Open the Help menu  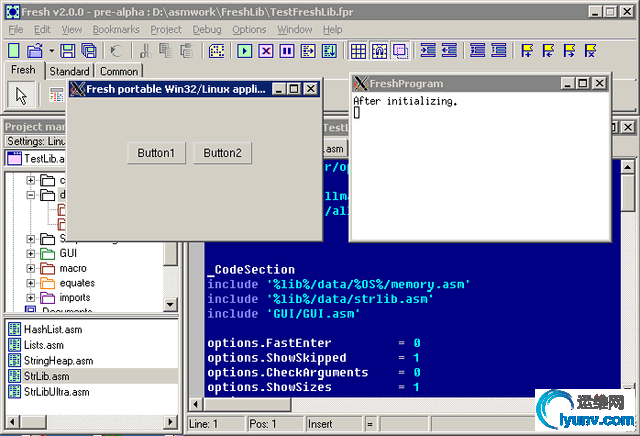333,30
